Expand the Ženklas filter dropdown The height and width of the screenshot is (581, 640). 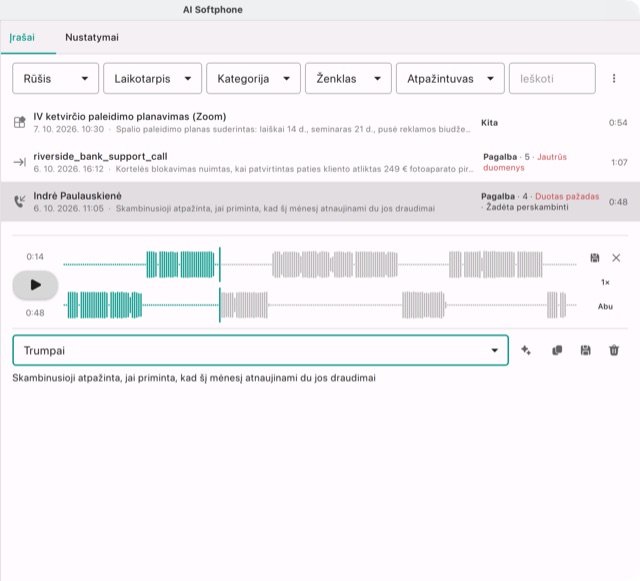pos(348,78)
